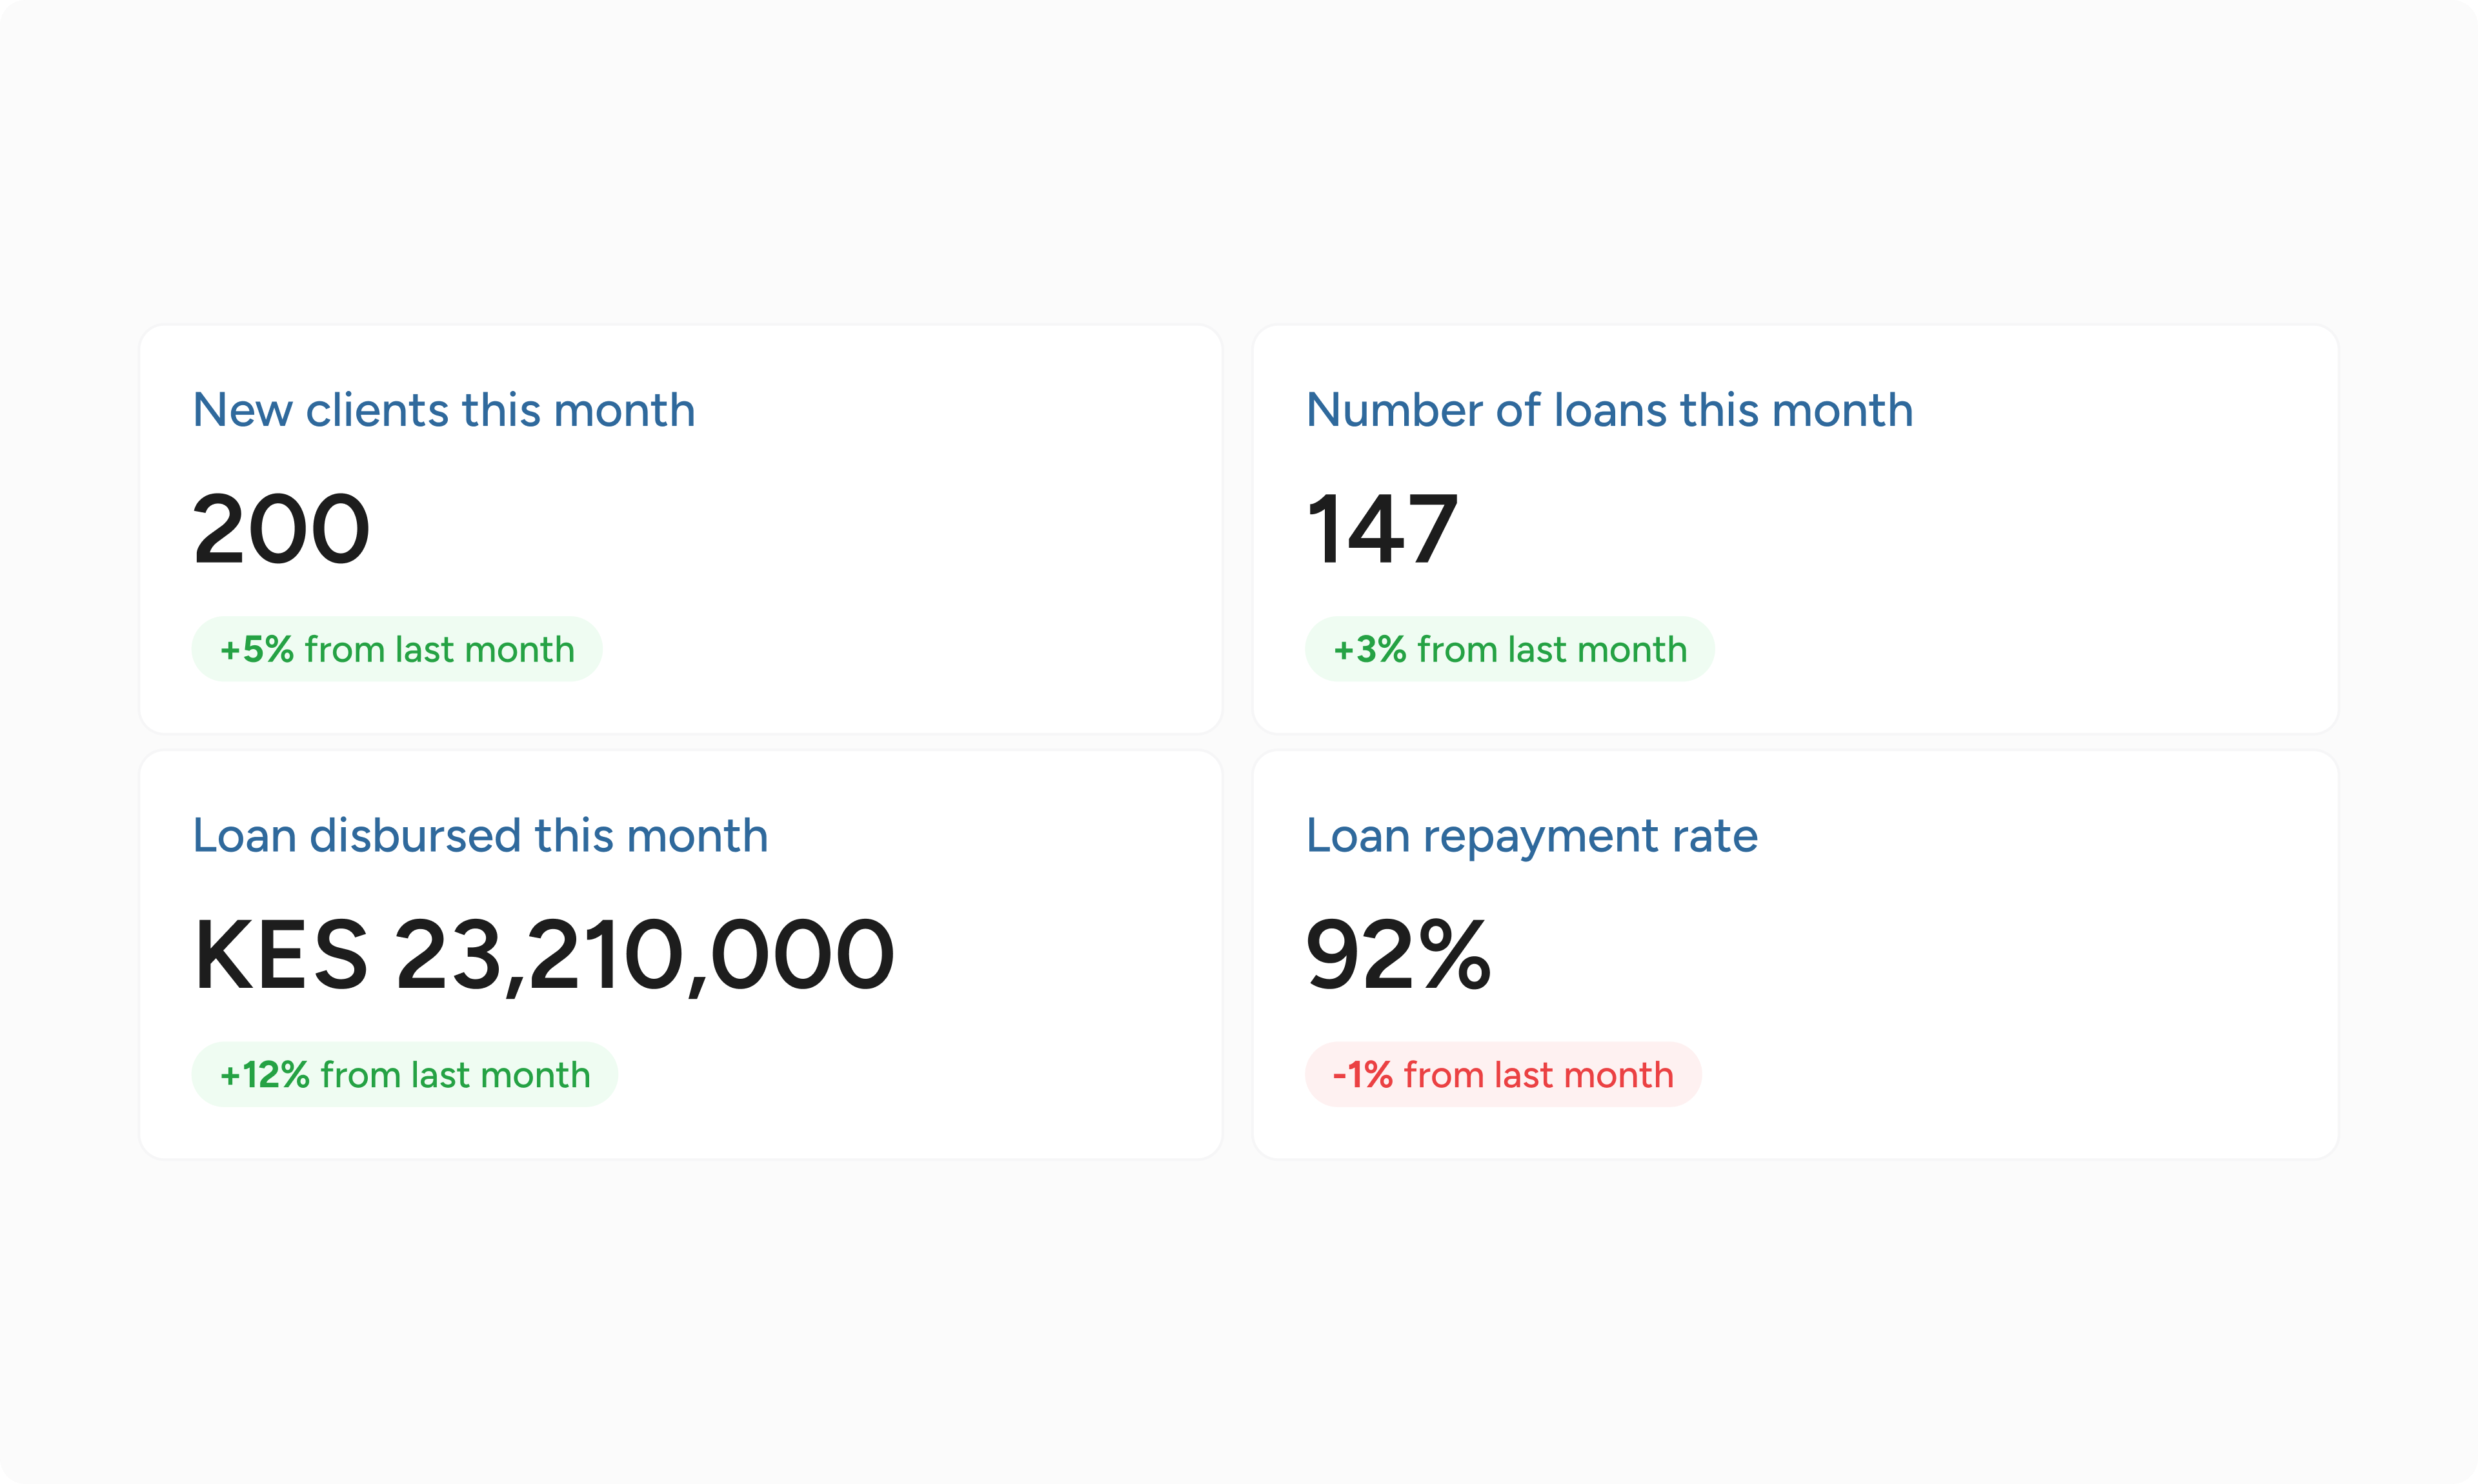Open the Number of loans this month card
This screenshot has height=1484, width=2478.
1795,529
